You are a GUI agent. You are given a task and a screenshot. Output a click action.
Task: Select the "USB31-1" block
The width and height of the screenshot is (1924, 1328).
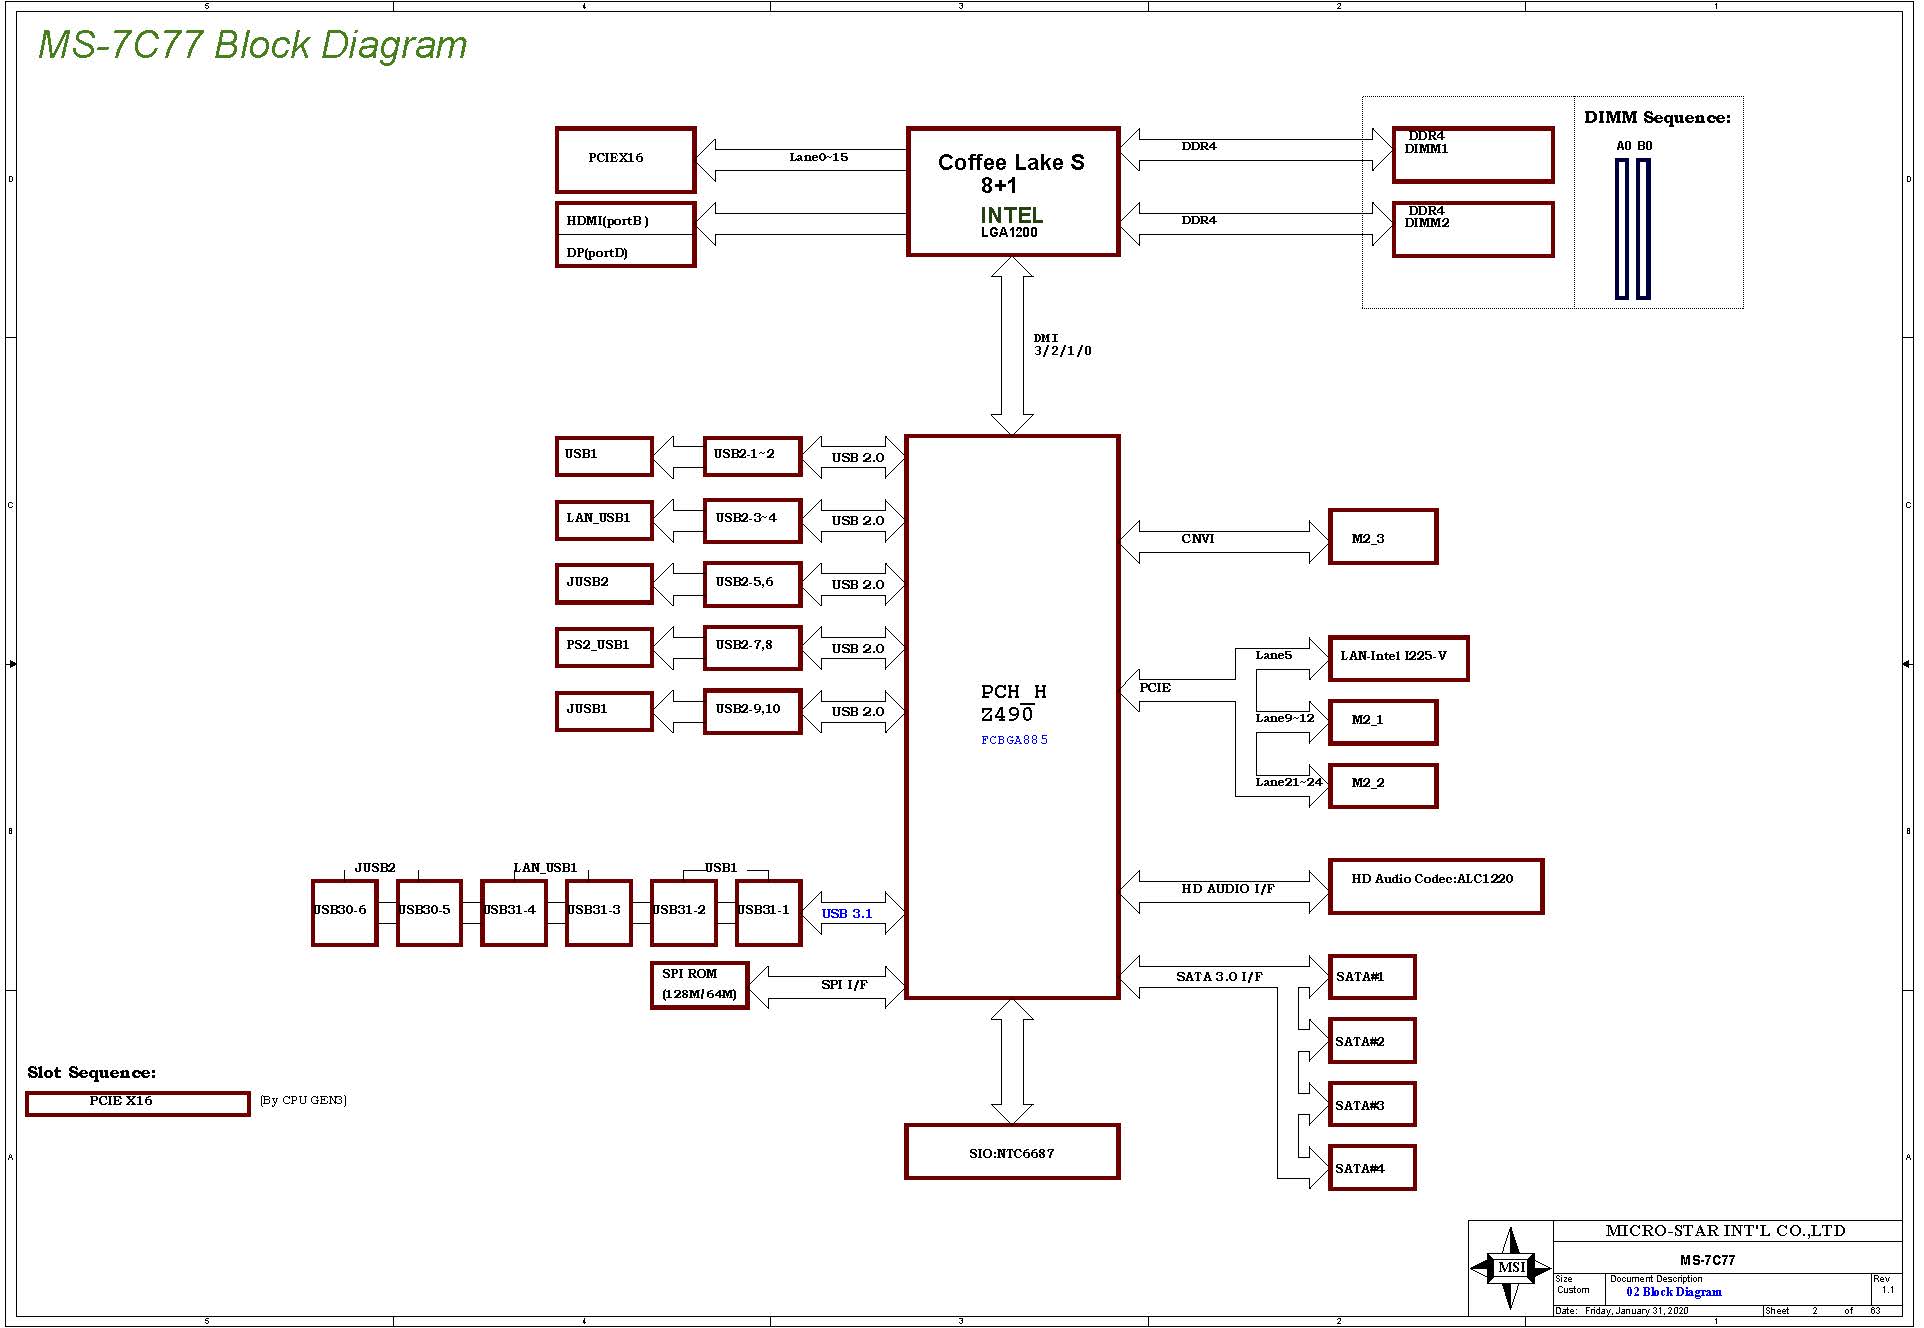769,912
